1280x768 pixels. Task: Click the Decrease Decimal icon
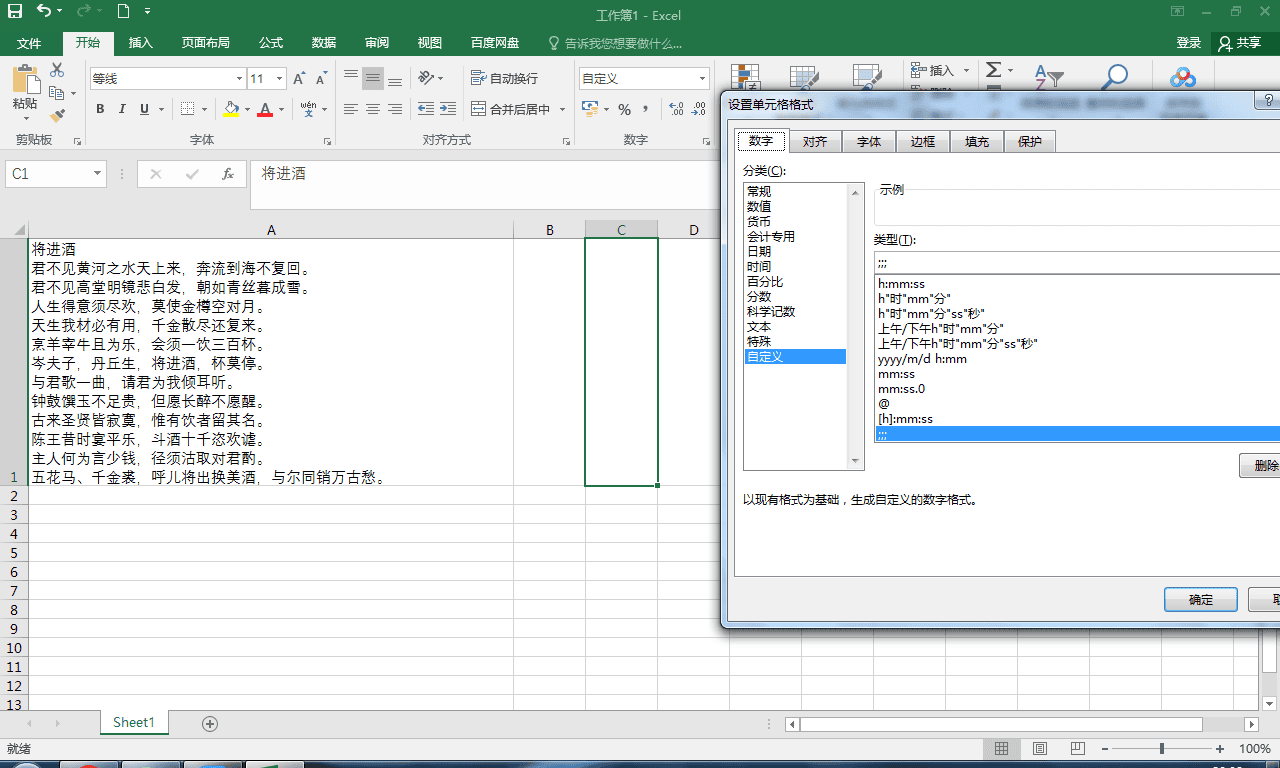point(699,109)
